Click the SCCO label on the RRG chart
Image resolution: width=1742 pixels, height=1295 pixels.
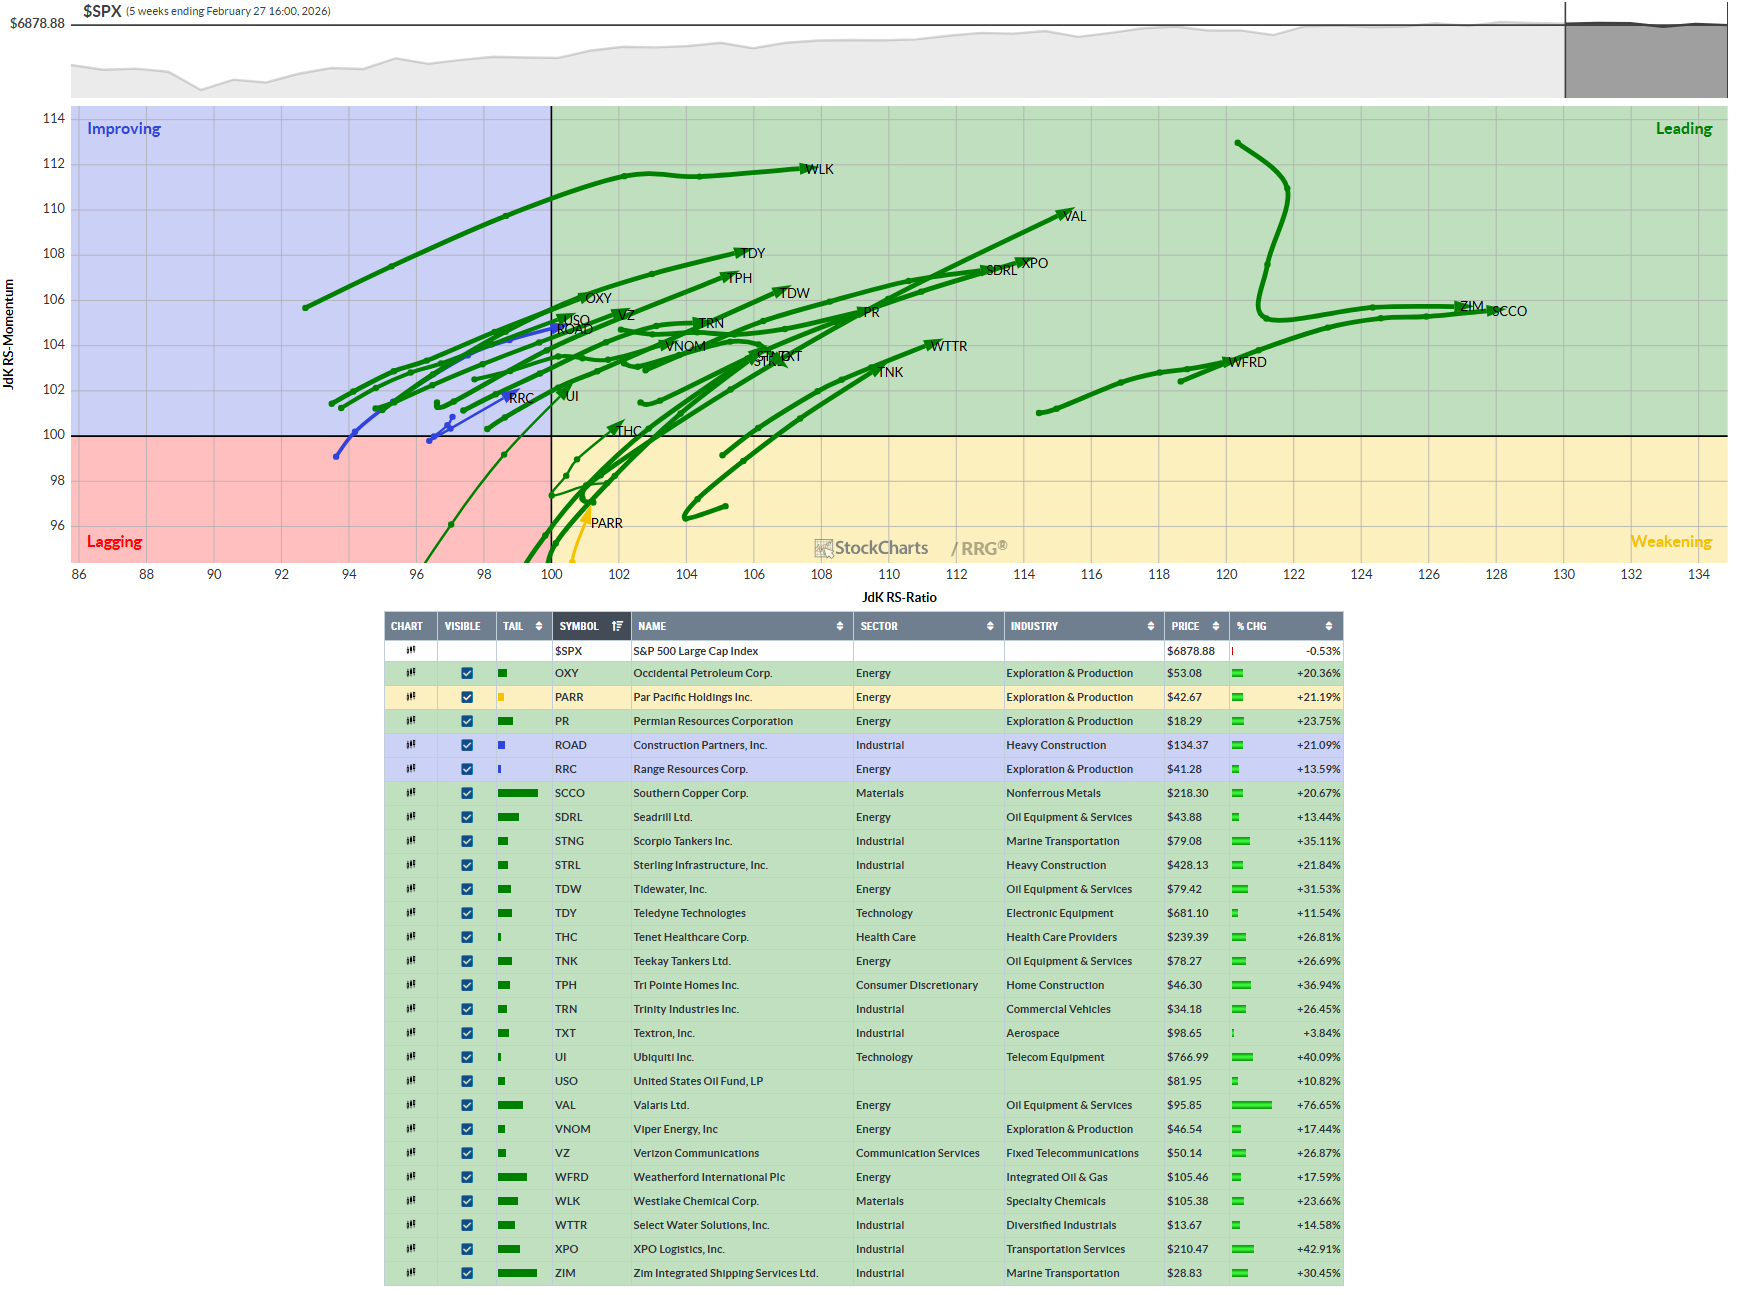coord(1510,311)
